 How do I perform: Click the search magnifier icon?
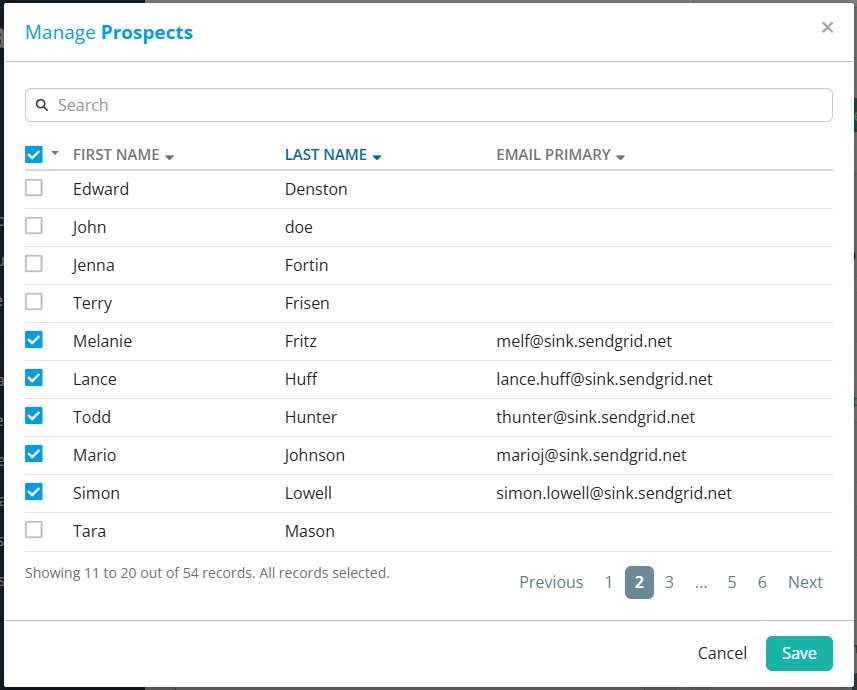[x=42, y=105]
